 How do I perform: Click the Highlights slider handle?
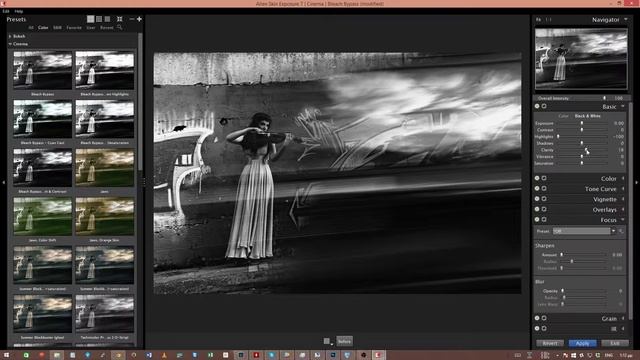coord(558,136)
